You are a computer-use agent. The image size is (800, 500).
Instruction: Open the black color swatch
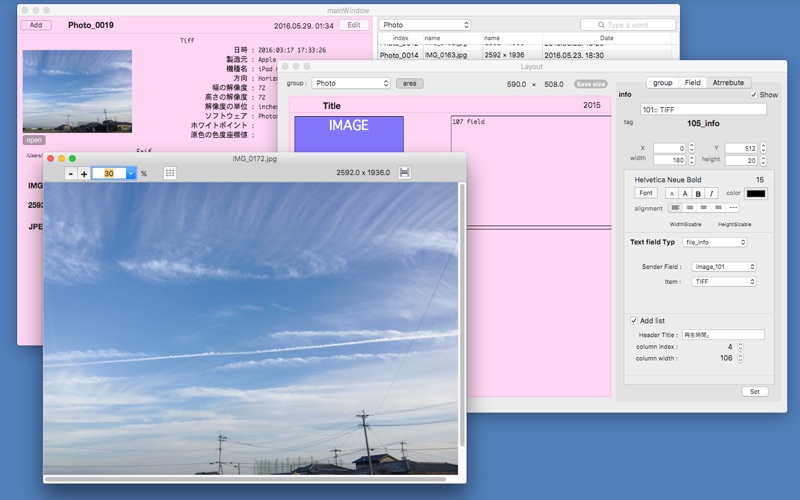(x=756, y=193)
